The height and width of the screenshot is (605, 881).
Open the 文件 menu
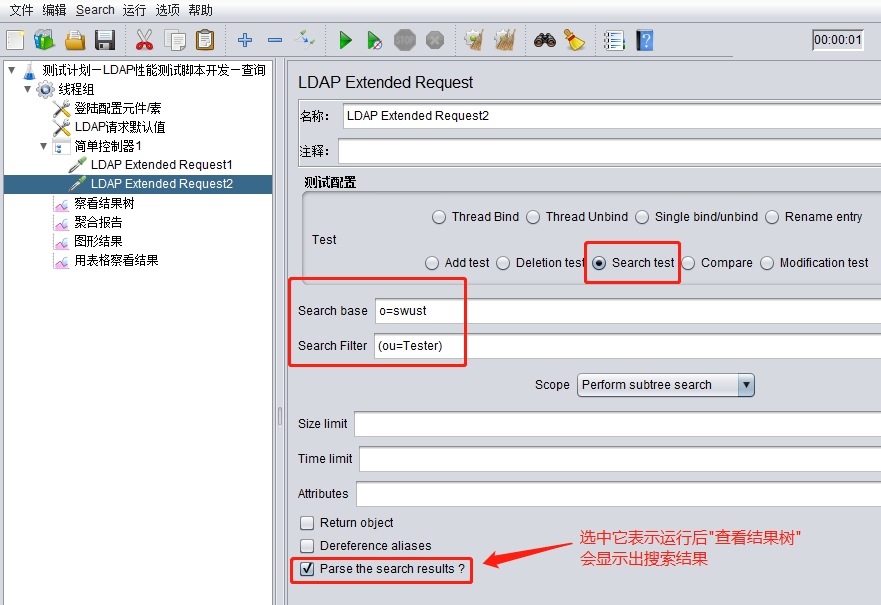click(x=21, y=10)
